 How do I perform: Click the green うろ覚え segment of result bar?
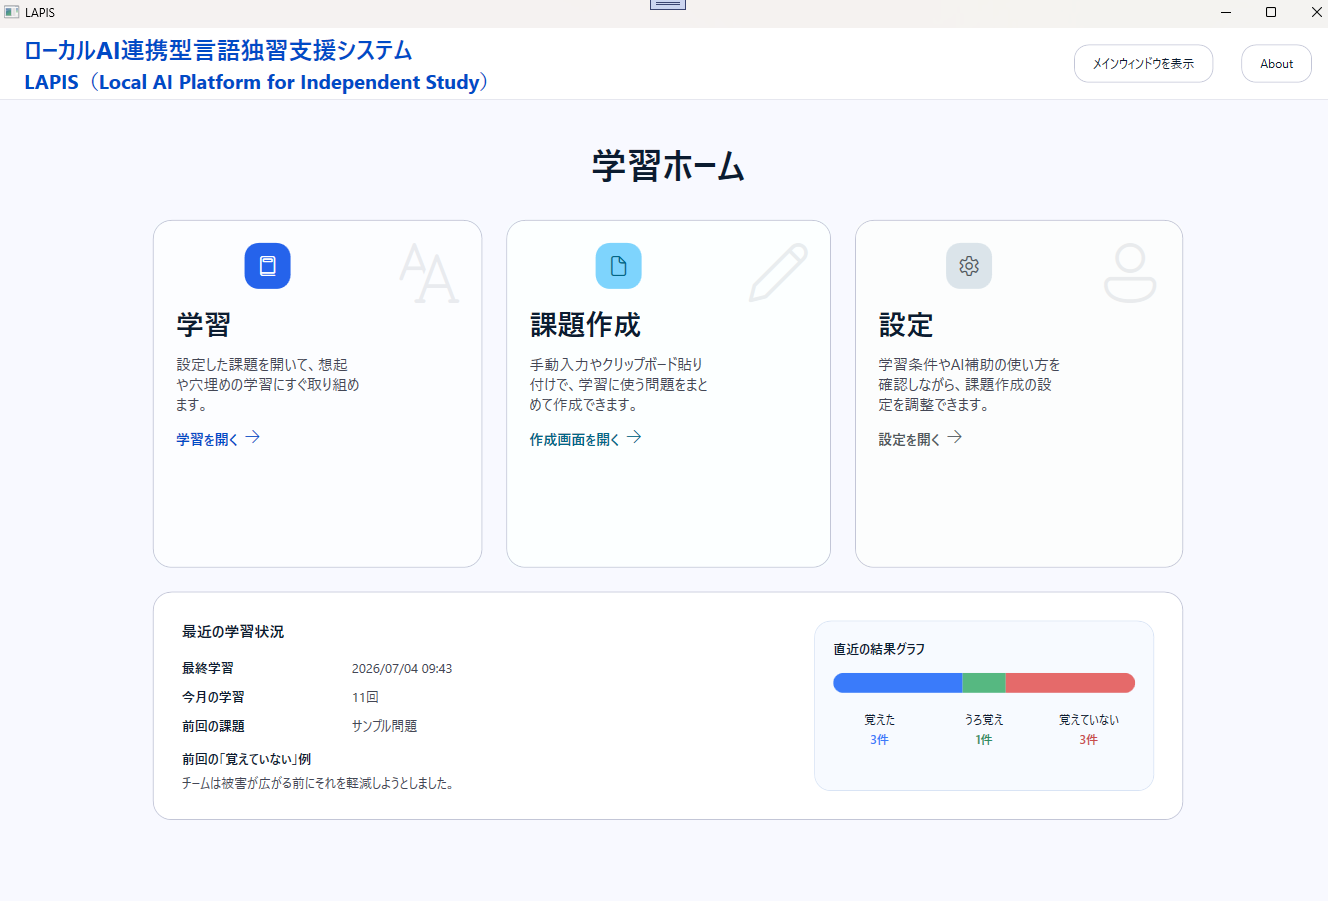click(983, 683)
